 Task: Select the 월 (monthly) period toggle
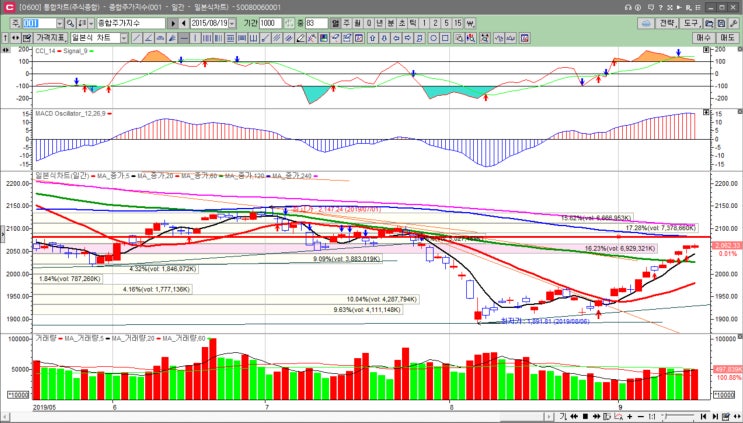(357, 23)
